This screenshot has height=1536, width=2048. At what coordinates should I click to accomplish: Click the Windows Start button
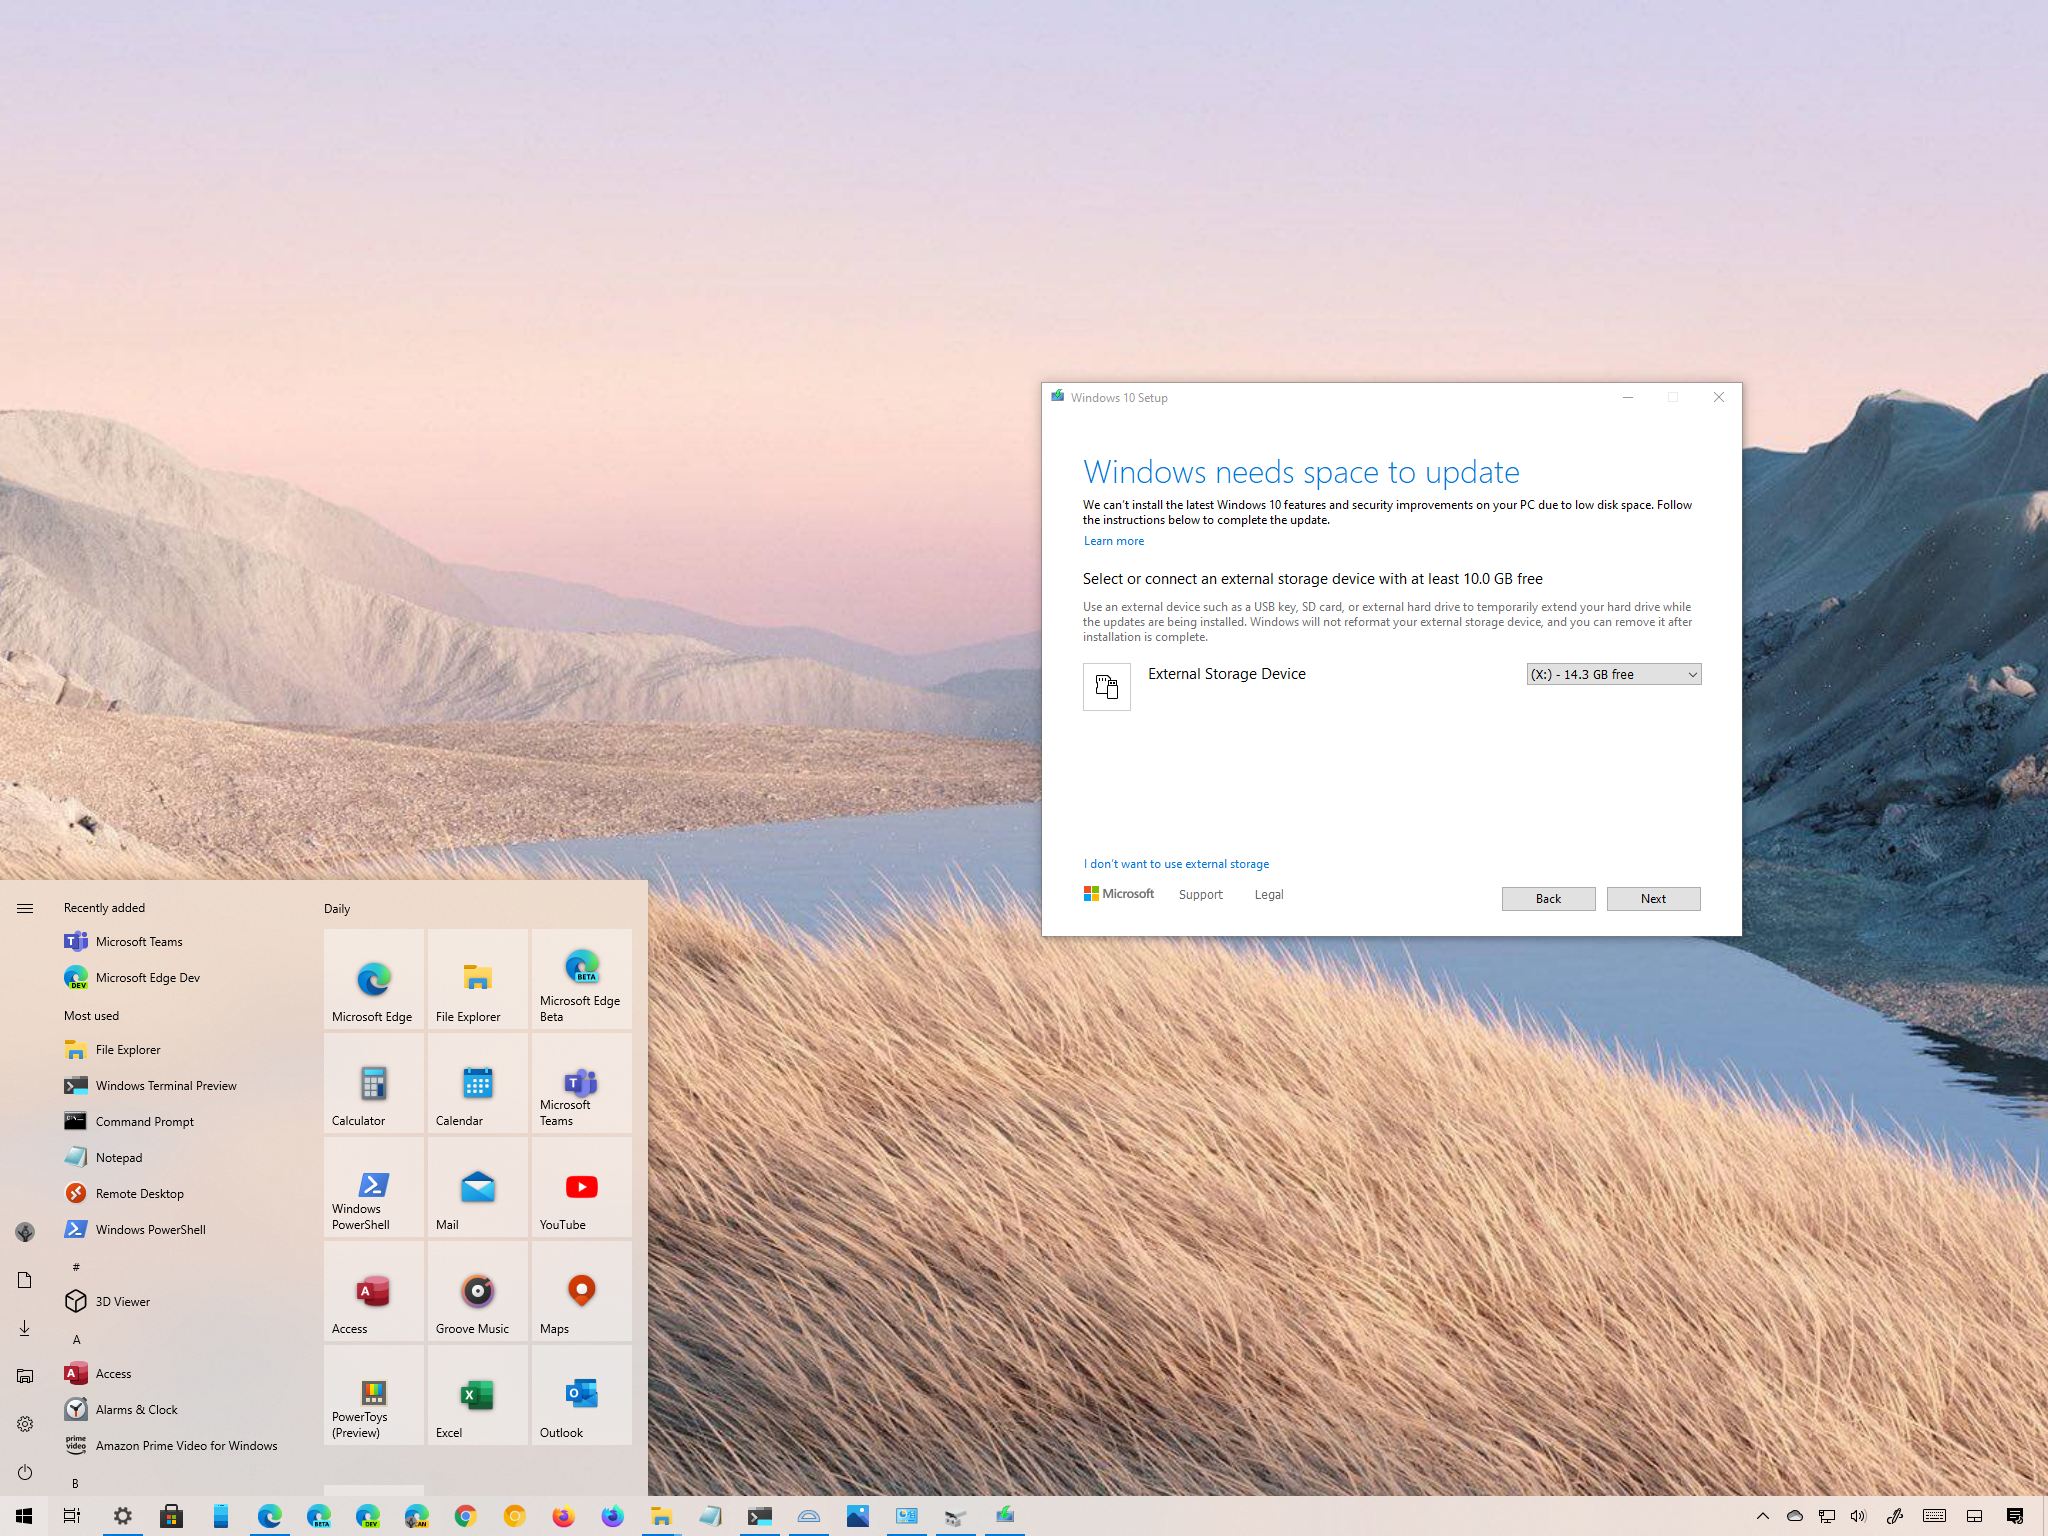(x=24, y=1516)
